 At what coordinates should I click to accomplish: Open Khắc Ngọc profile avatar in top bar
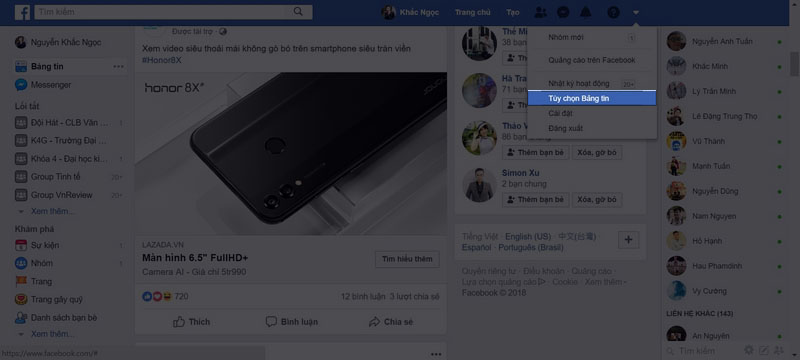(389, 12)
